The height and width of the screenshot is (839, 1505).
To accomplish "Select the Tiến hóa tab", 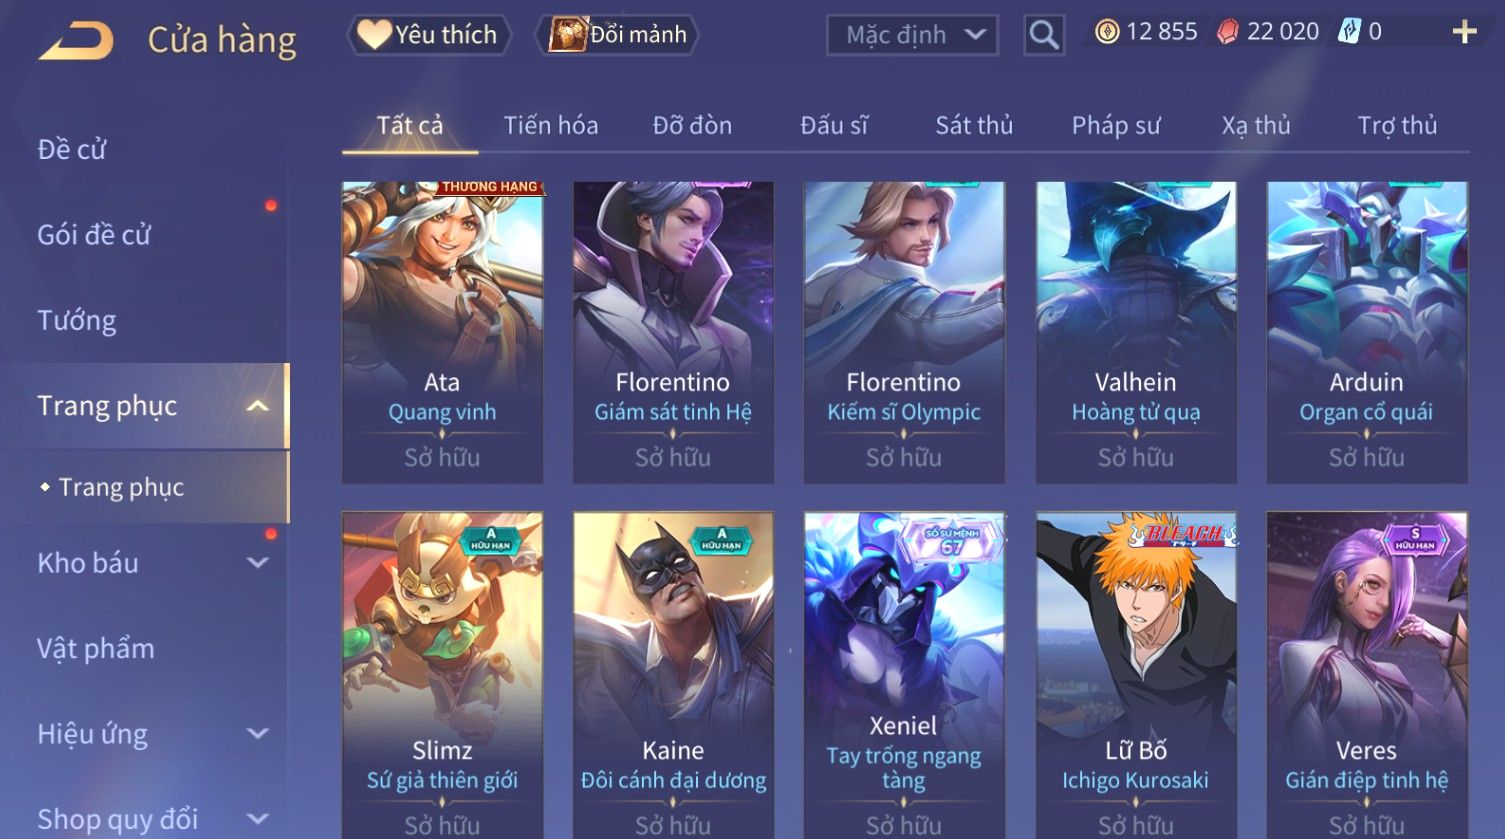I will tap(551, 125).
